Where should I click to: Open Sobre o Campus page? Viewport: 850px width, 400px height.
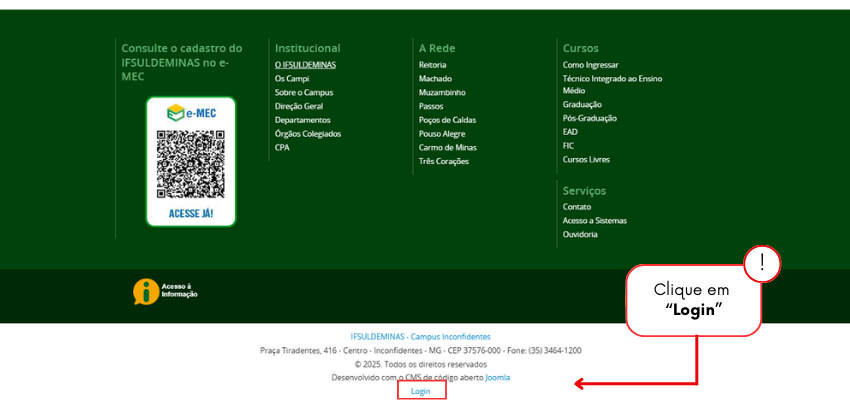coord(304,92)
